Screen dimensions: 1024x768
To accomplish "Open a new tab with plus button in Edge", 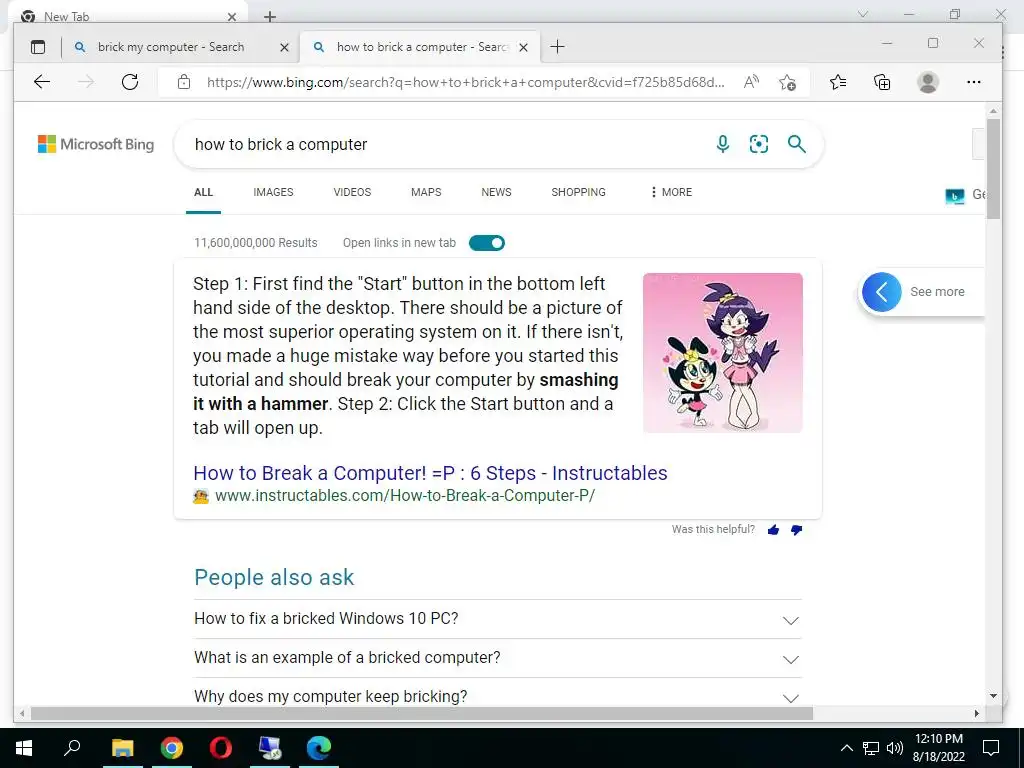I will click(x=557, y=46).
